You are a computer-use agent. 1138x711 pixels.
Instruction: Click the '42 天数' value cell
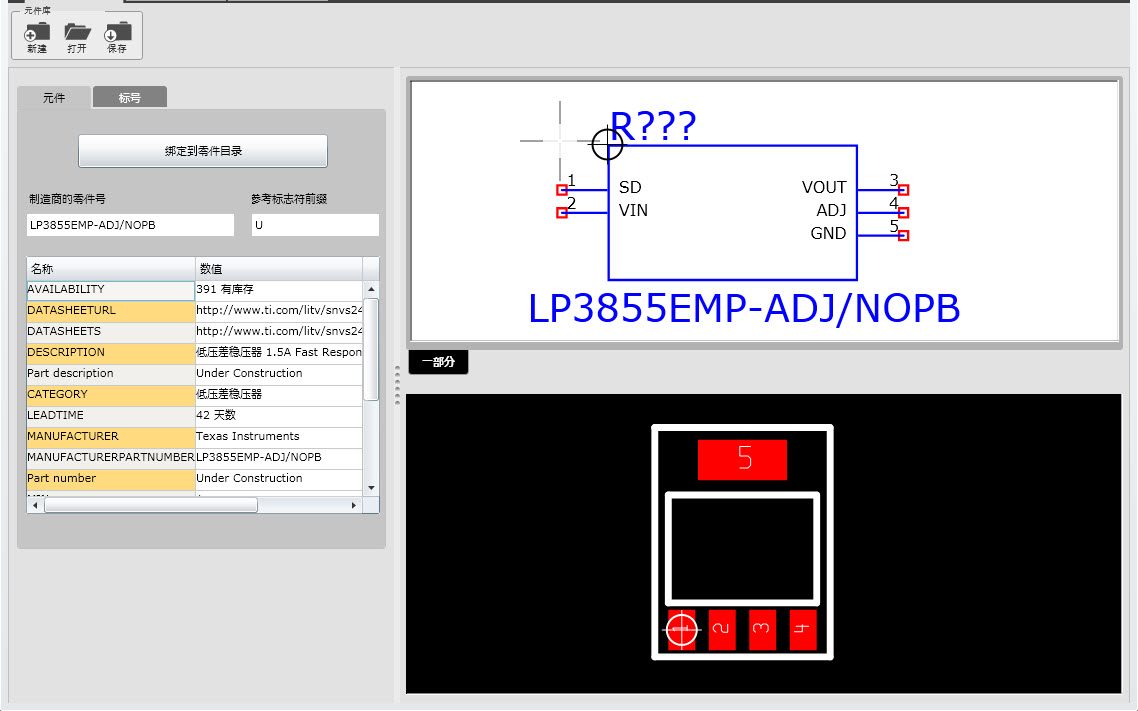click(x=279, y=416)
